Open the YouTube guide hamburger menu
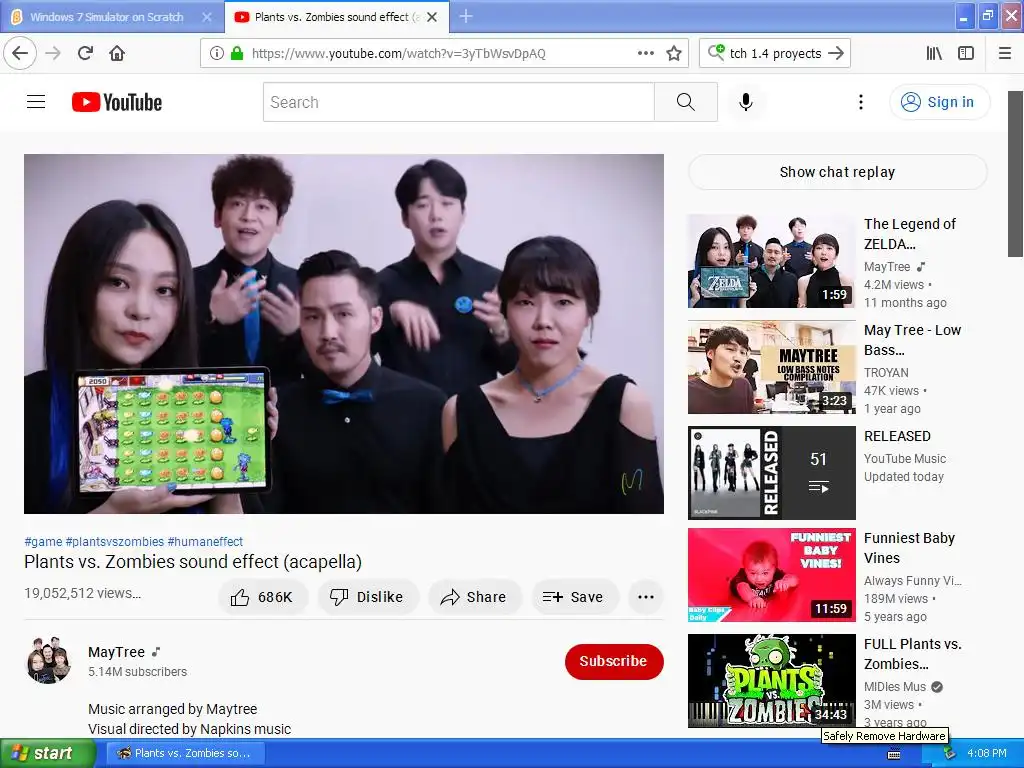The width and height of the screenshot is (1024, 768). 36,102
